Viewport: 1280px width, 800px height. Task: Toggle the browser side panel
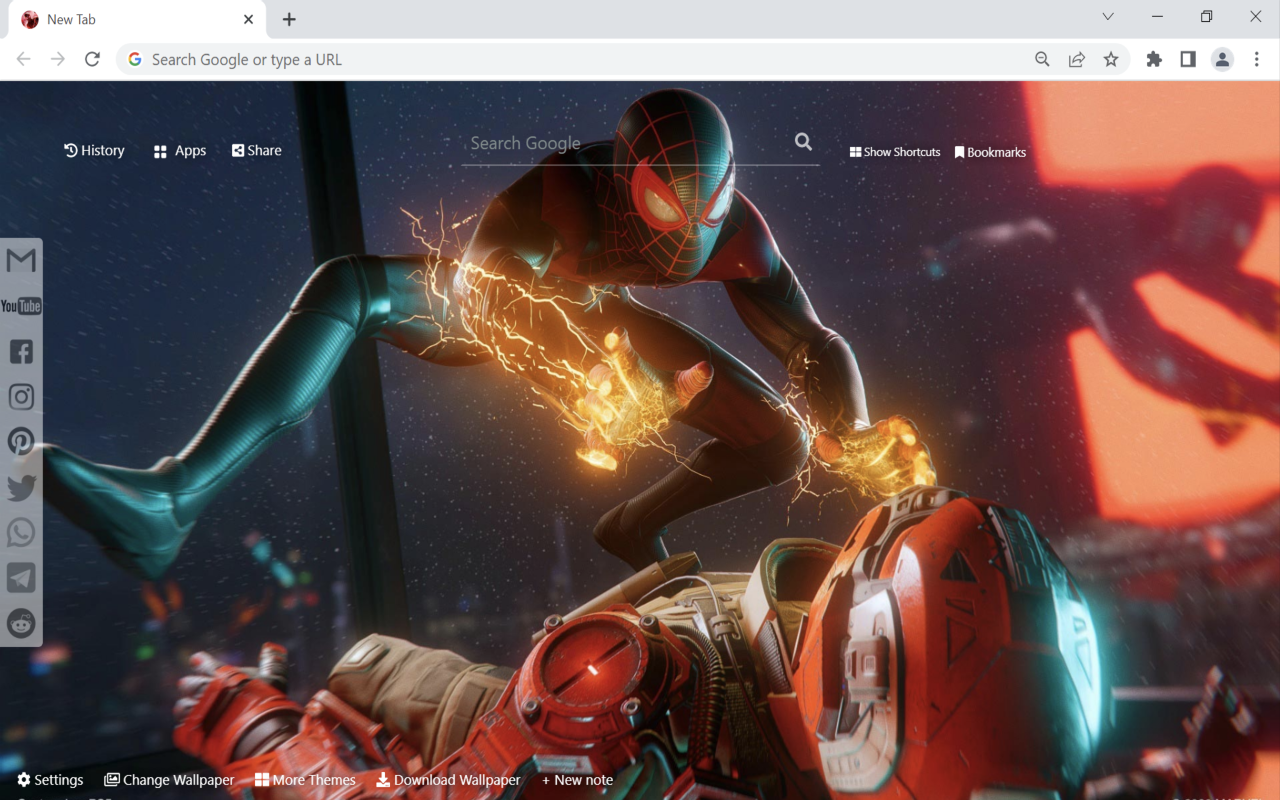1188,59
